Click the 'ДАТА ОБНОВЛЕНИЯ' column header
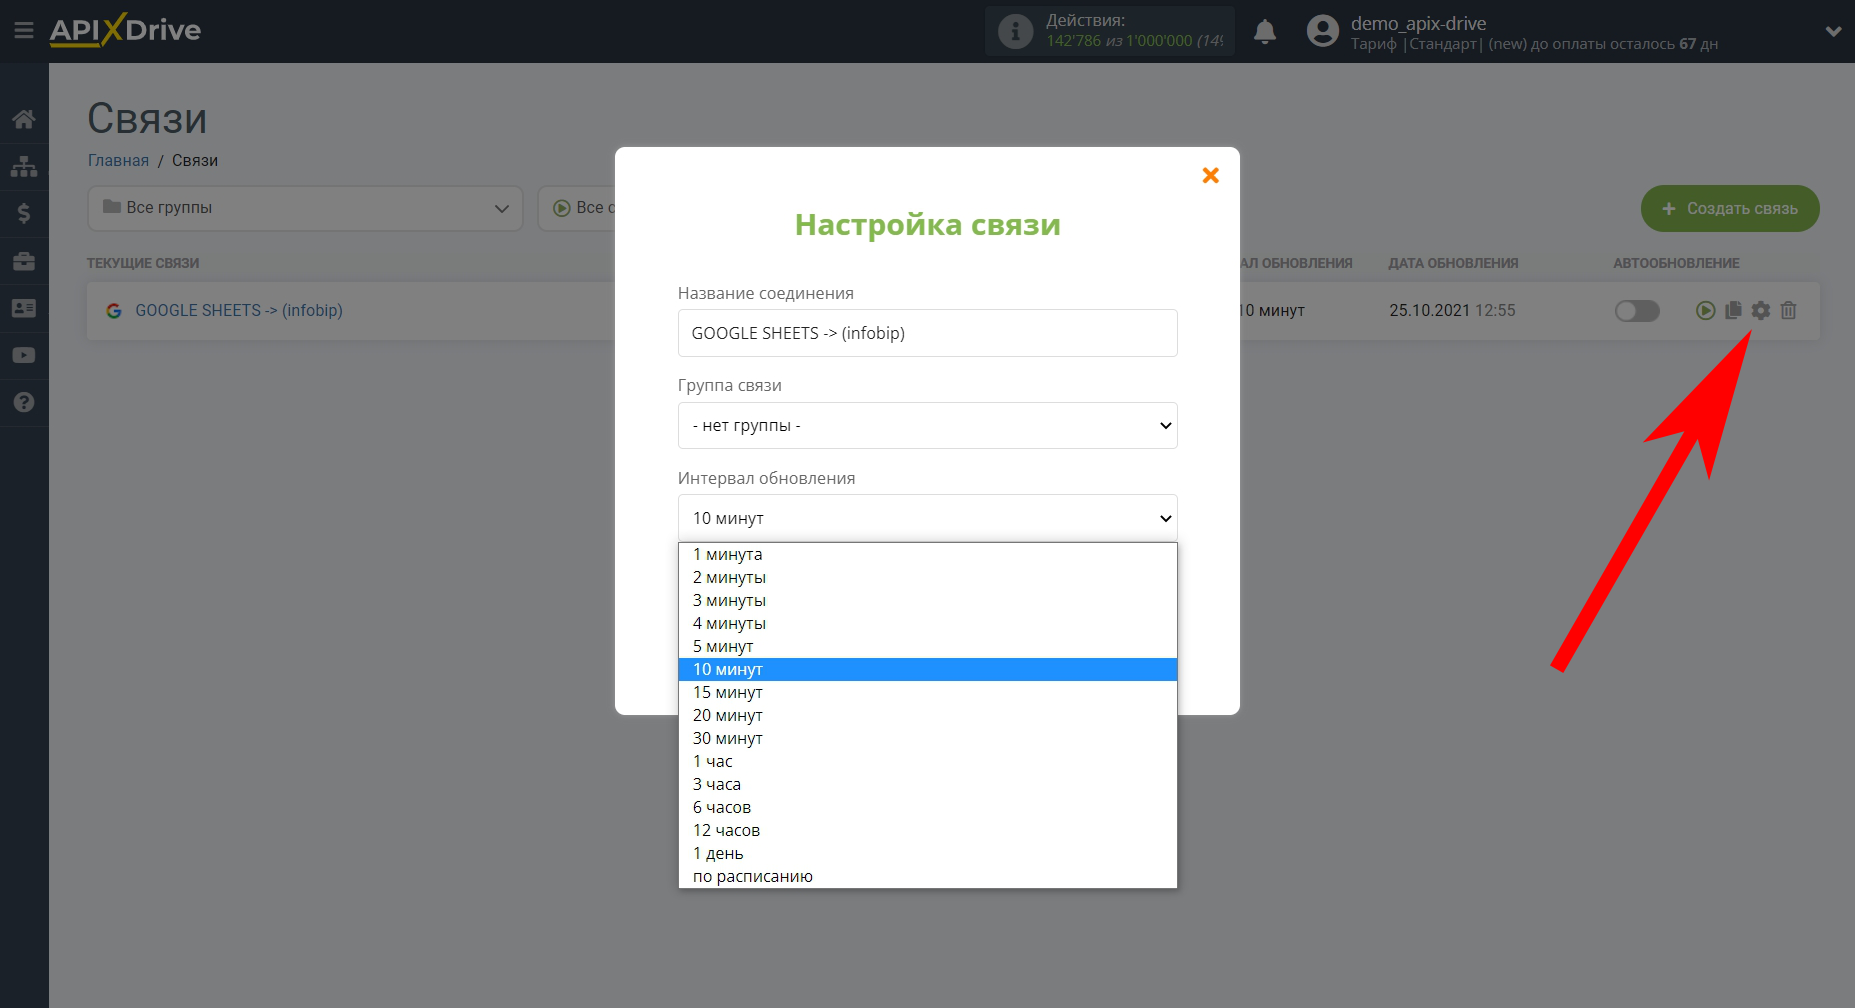 pos(1453,263)
